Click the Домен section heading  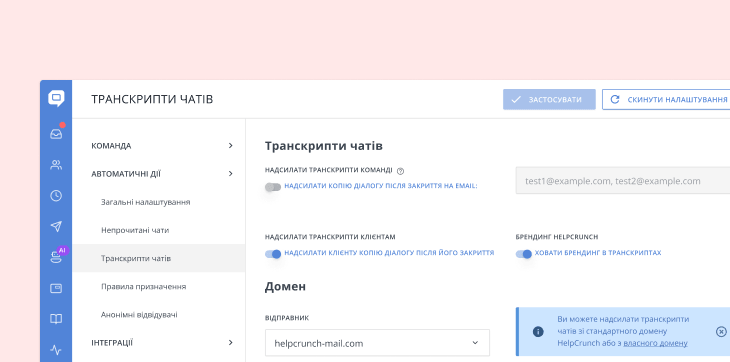(x=285, y=286)
